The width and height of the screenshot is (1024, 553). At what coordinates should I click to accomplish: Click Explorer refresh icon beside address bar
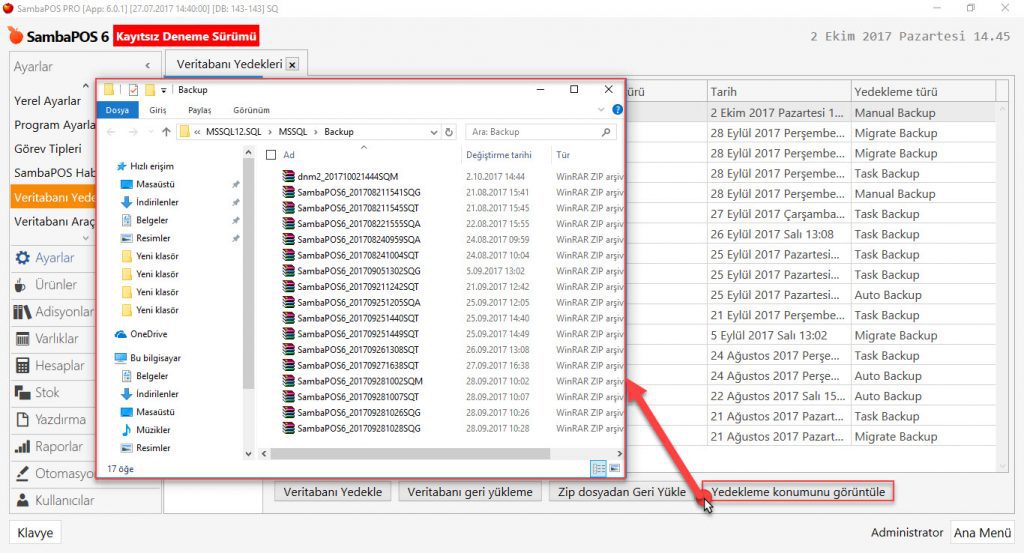tap(449, 132)
